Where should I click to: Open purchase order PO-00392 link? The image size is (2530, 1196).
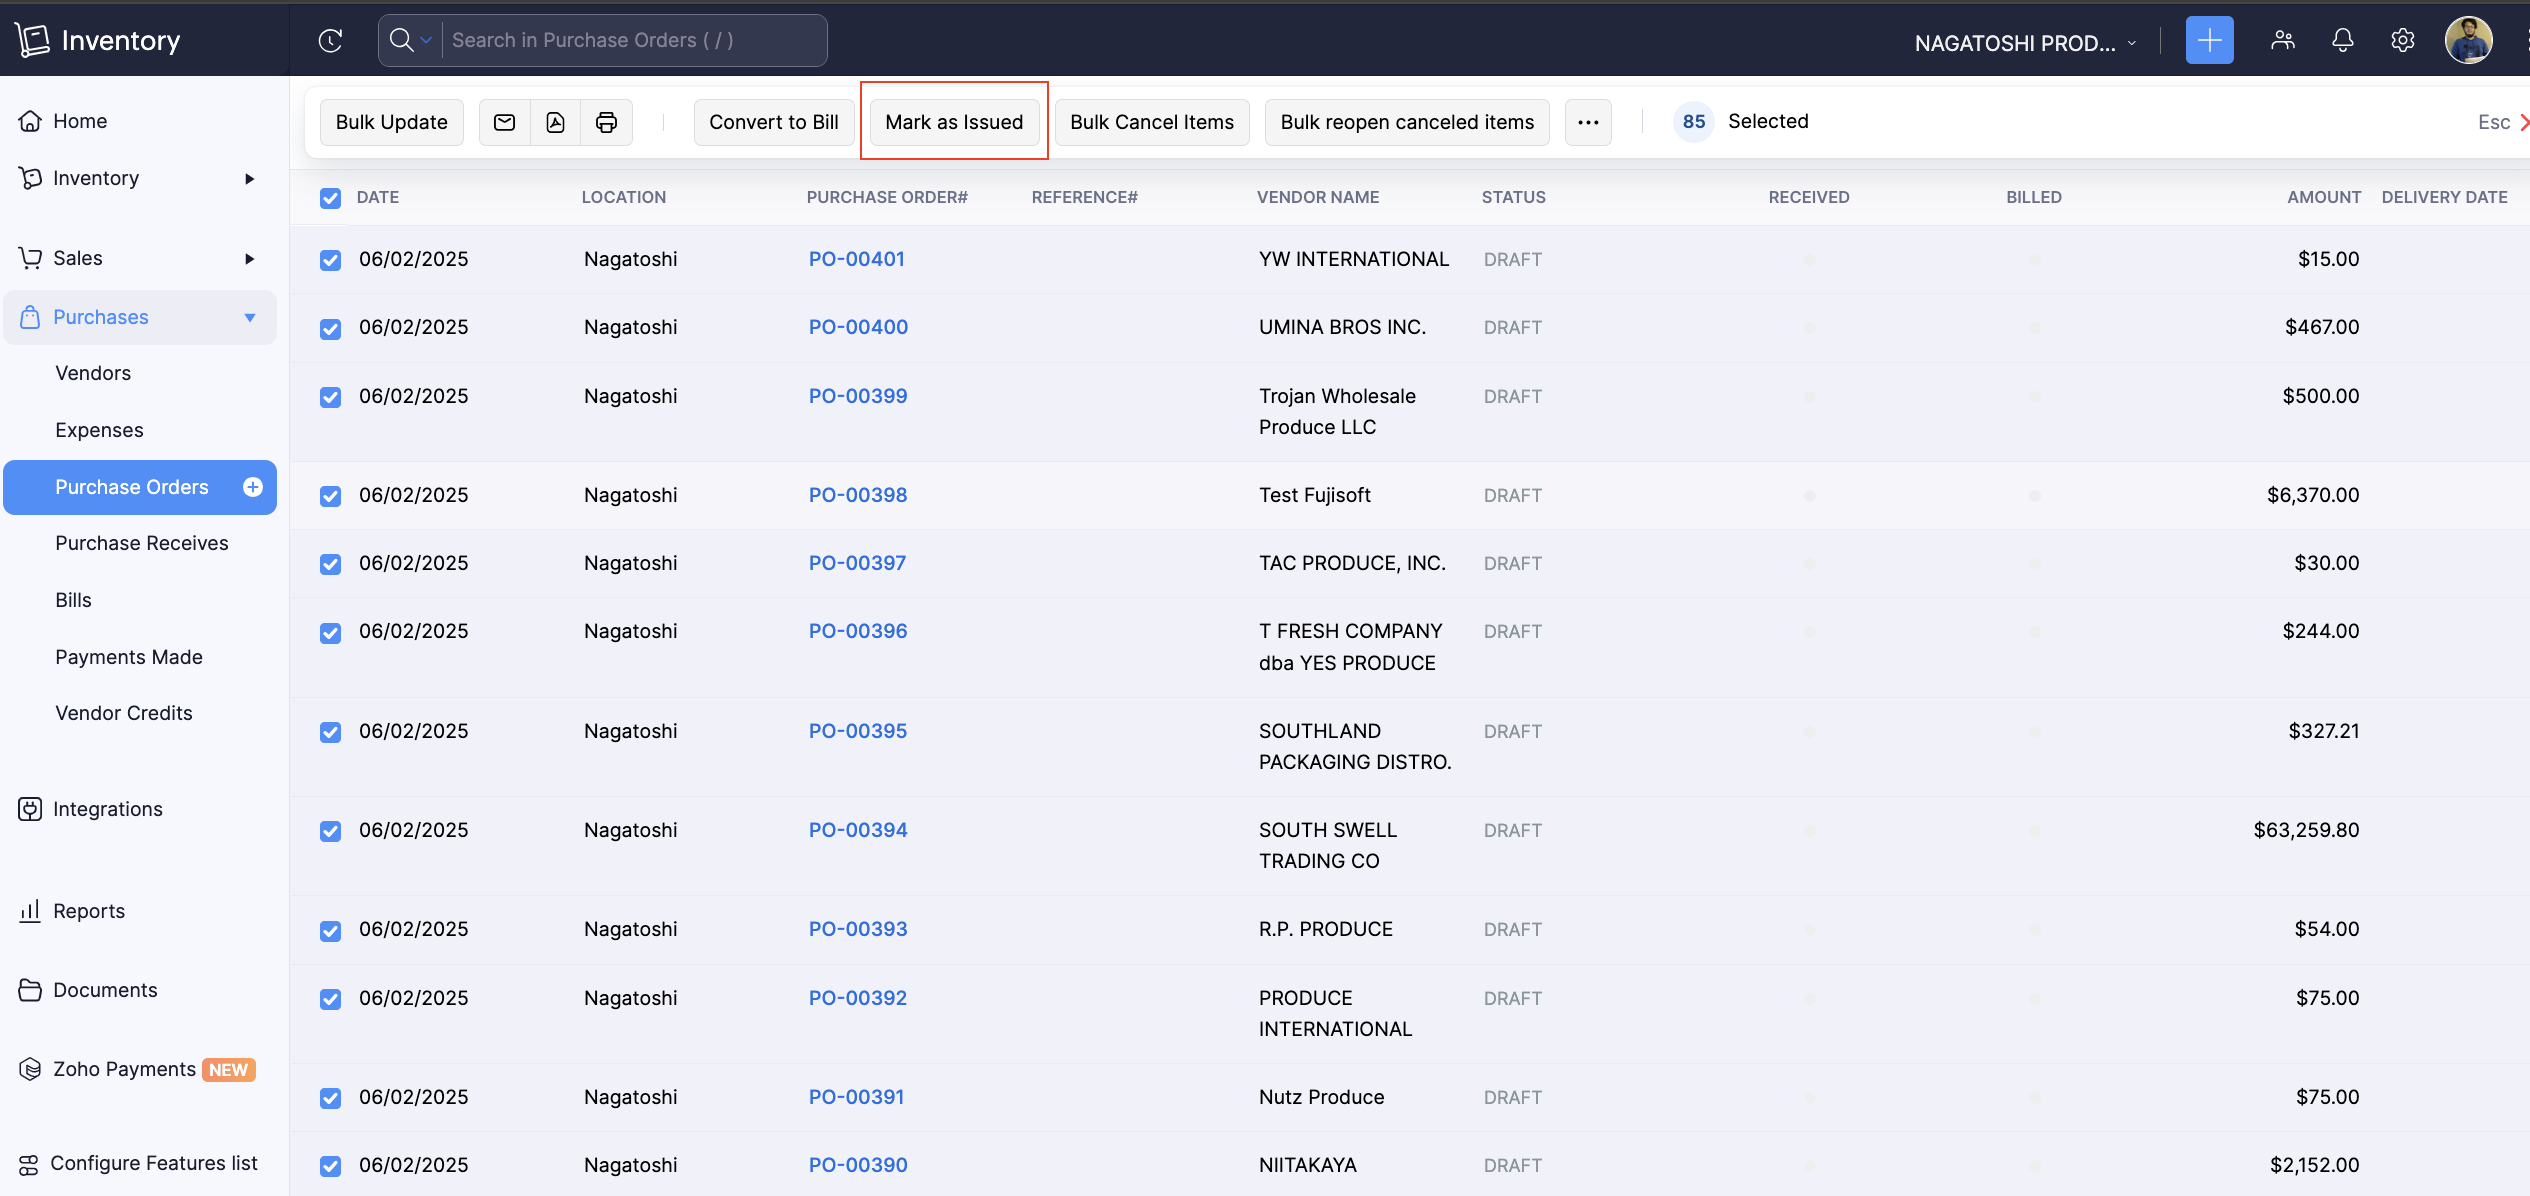pyautogui.click(x=858, y=998)
